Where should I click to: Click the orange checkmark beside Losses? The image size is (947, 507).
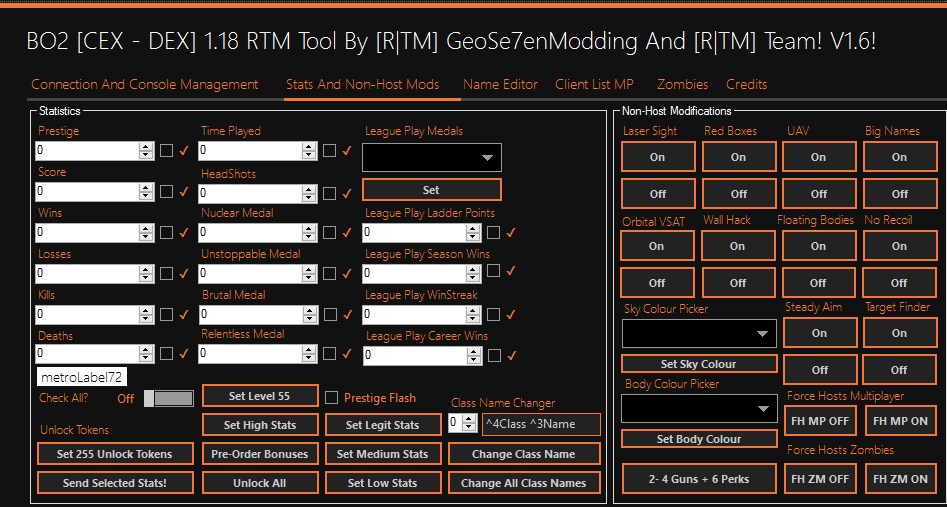[x=184, y=273]
